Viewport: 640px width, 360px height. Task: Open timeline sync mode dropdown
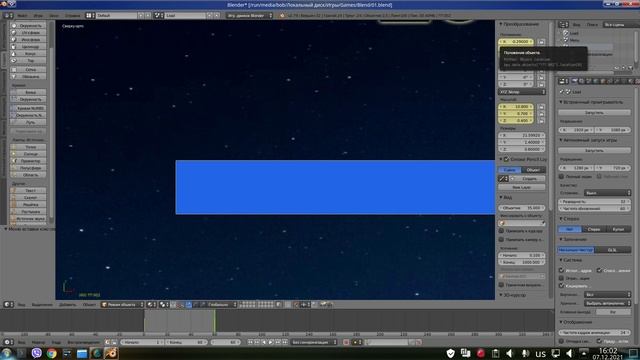tap(314, 342)
